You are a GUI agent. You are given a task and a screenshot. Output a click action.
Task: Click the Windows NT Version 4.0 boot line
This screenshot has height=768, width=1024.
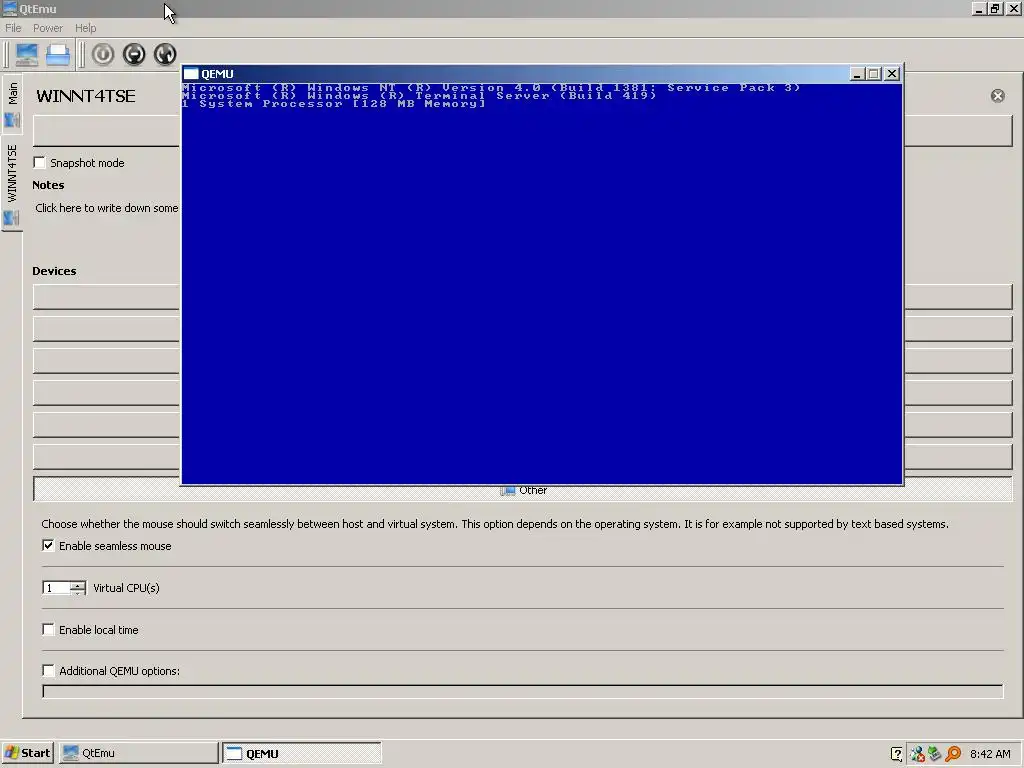click(491, 88)
